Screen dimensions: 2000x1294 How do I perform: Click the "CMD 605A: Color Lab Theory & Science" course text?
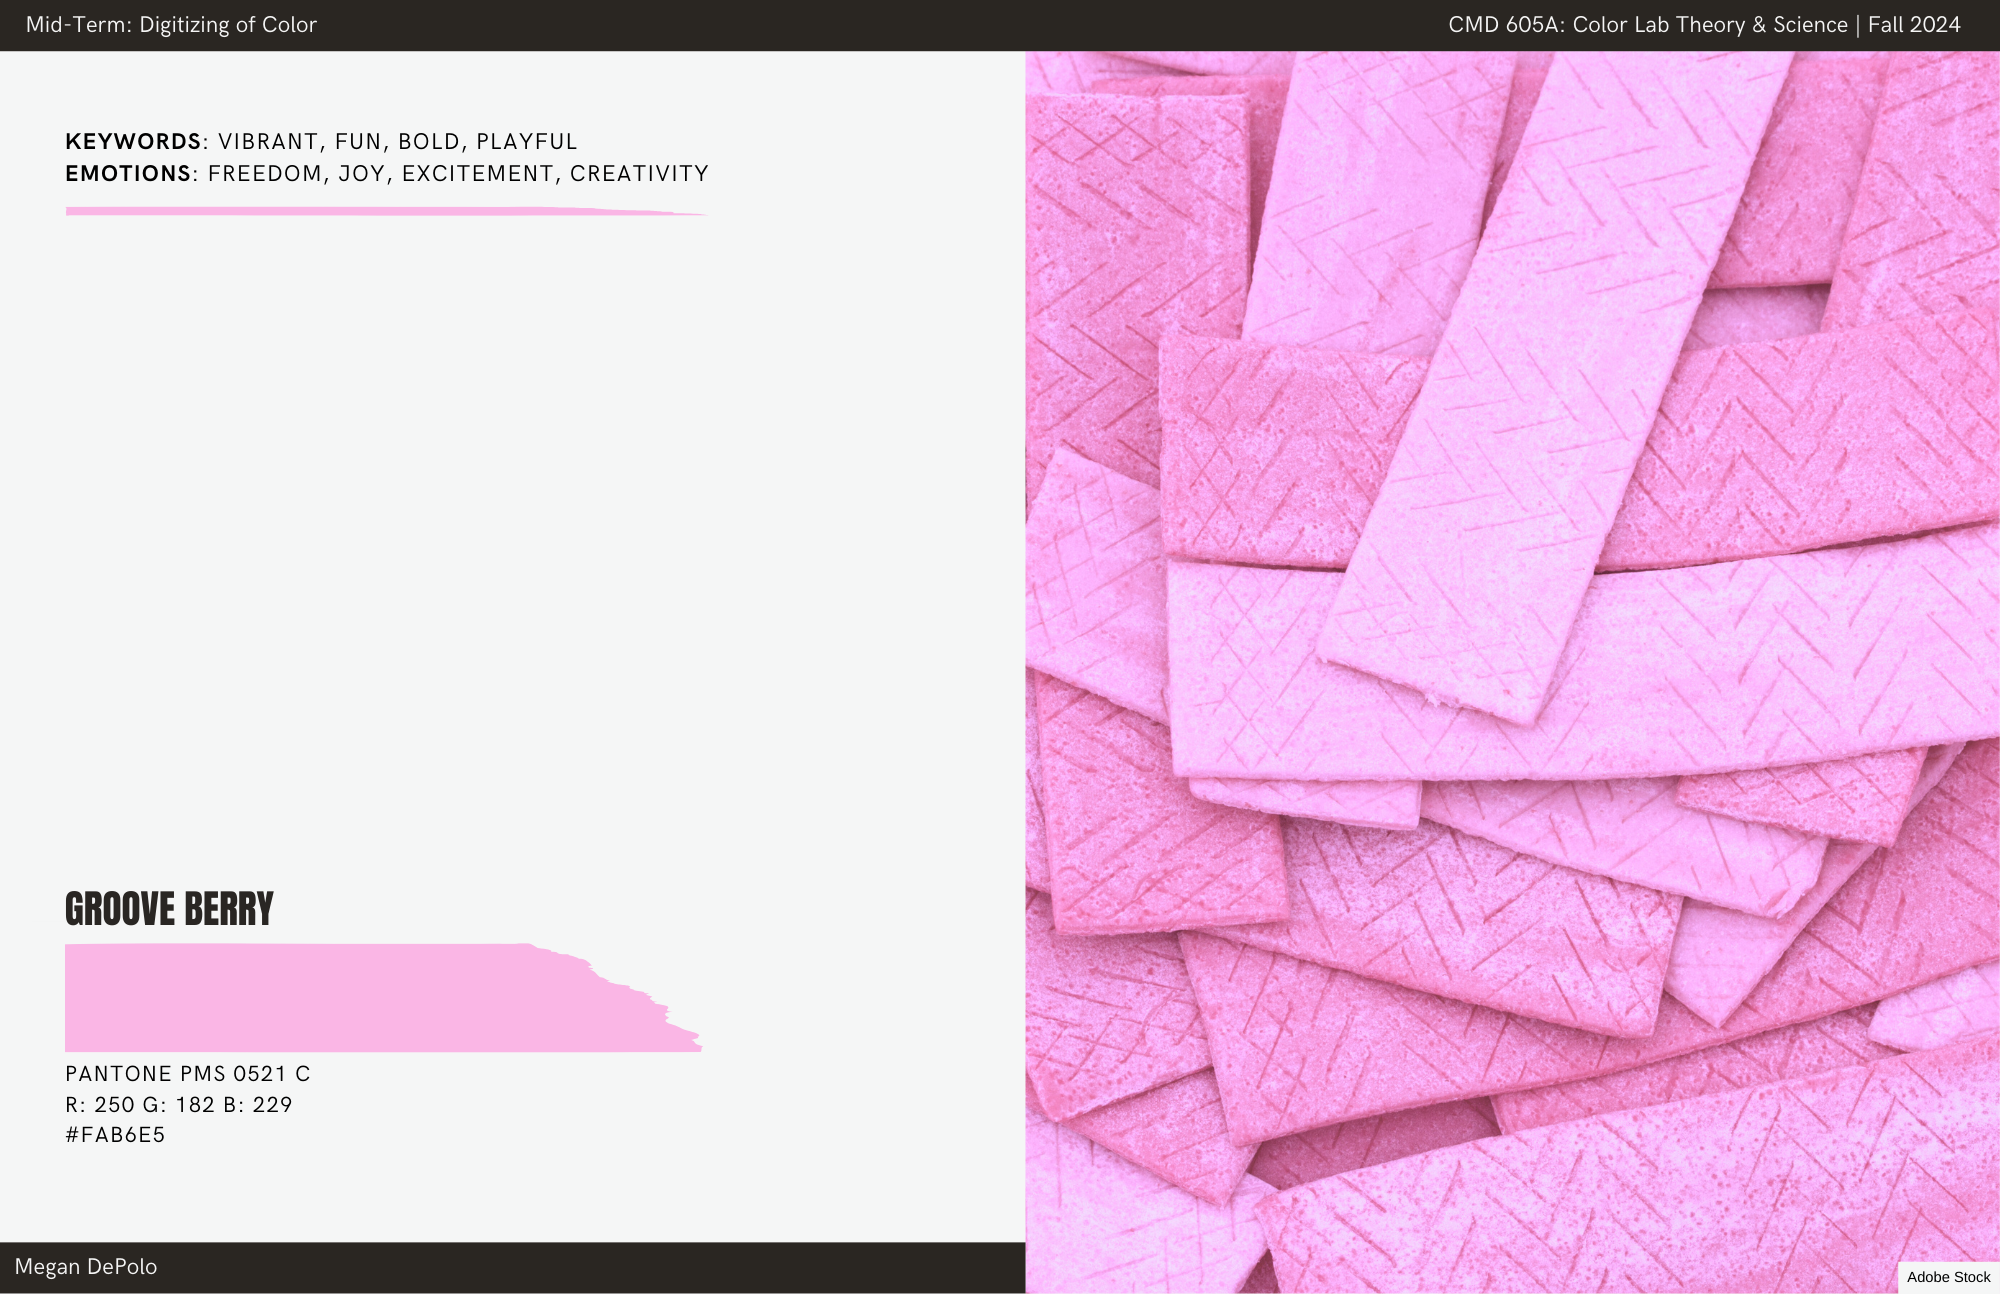[1647, 25]
